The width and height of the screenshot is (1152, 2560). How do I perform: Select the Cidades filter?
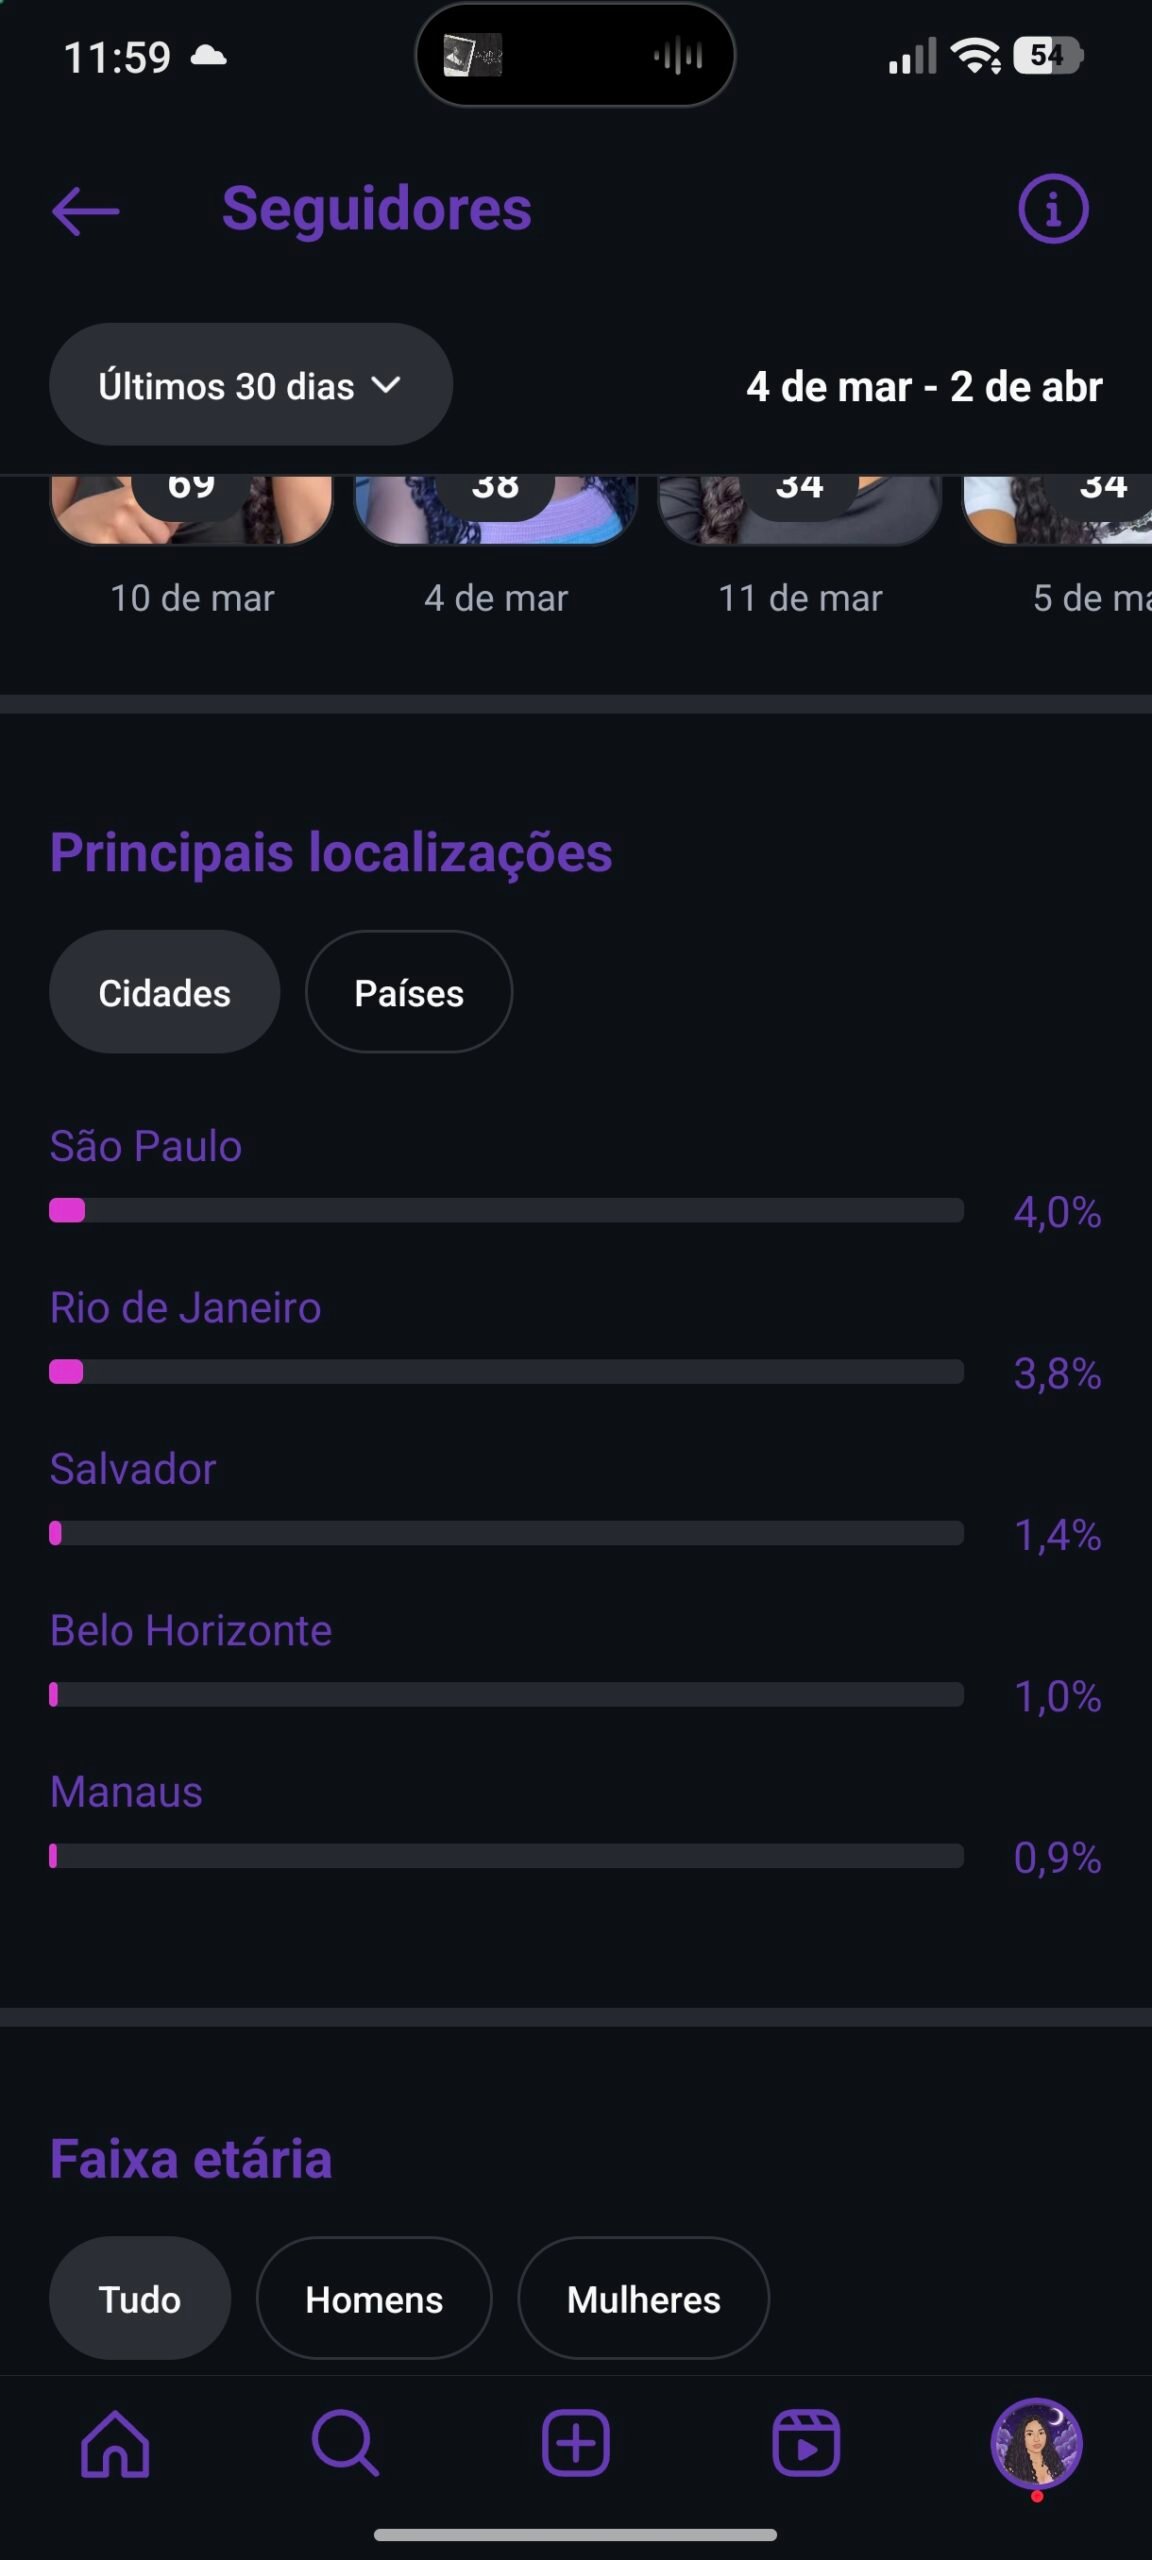click(164, 992)
